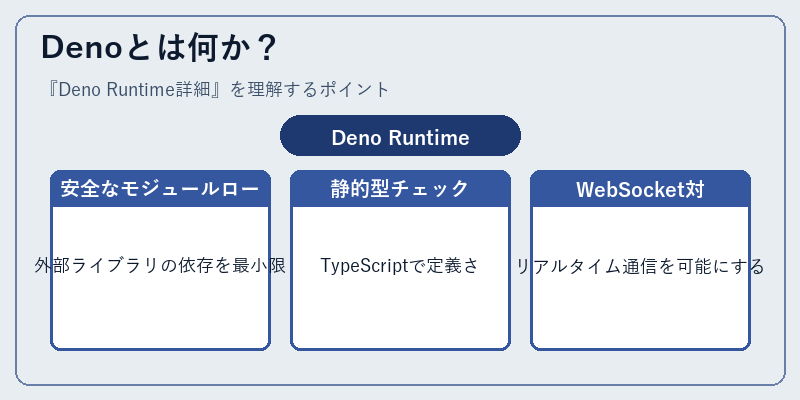Screen dimensions: 800x400
Task: Click body text '外部ライブラリの依存を最小限'
Action: click(160, 266)
